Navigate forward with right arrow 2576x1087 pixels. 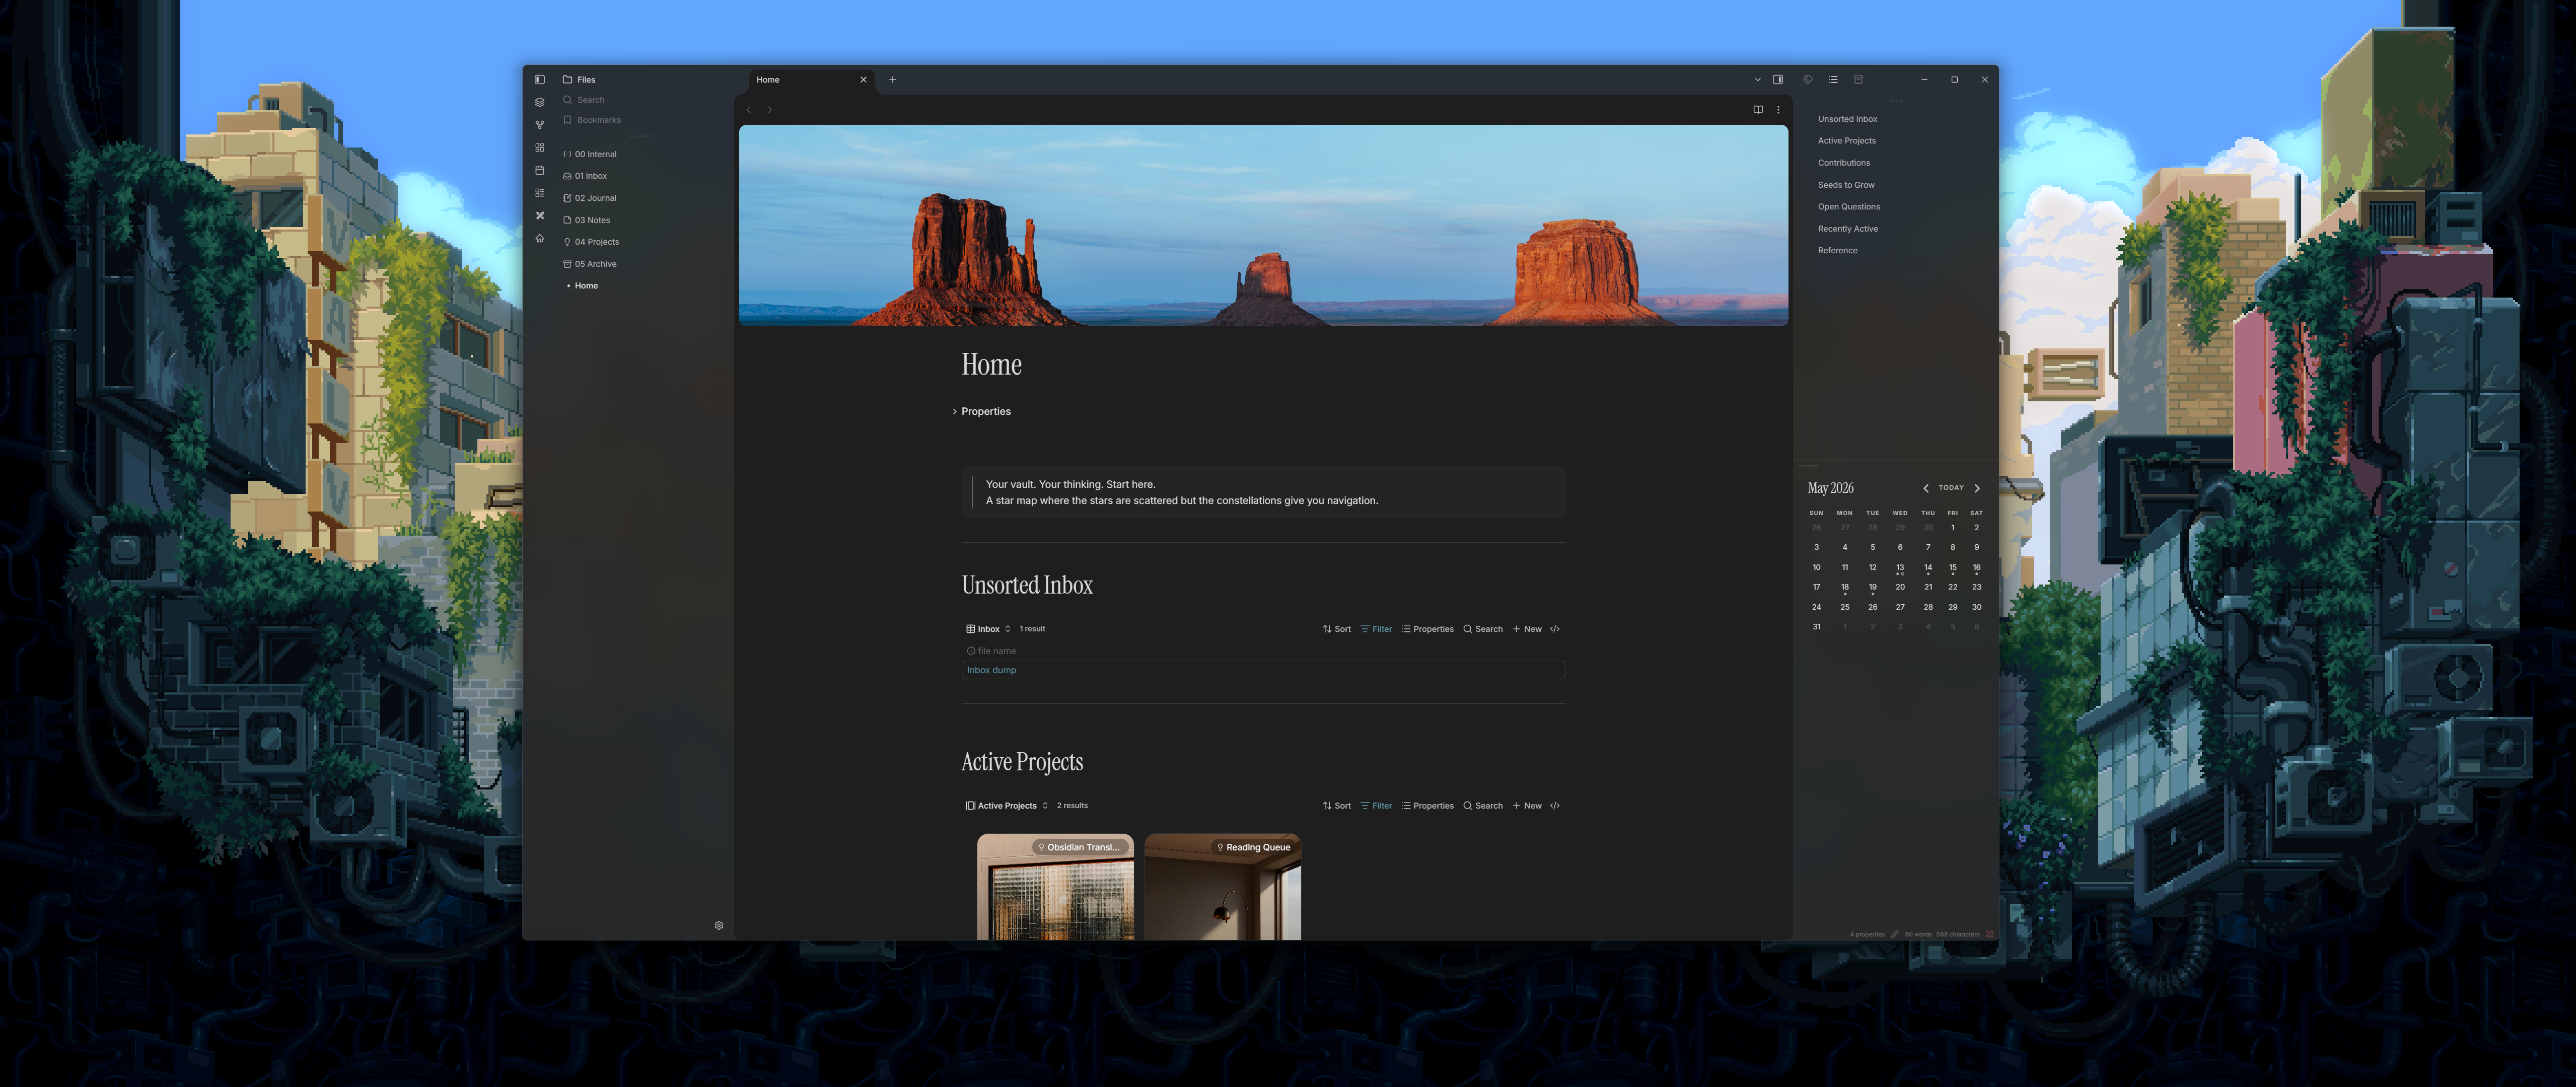click(x=769, y=110)
